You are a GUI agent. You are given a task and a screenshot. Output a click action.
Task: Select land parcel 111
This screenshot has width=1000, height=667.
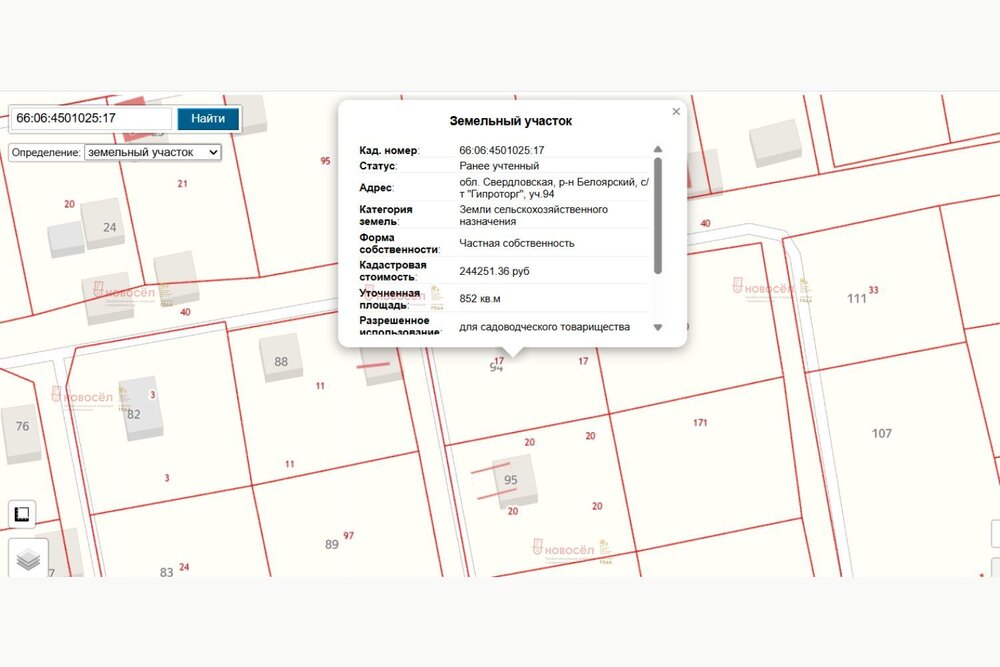point(857,299)
